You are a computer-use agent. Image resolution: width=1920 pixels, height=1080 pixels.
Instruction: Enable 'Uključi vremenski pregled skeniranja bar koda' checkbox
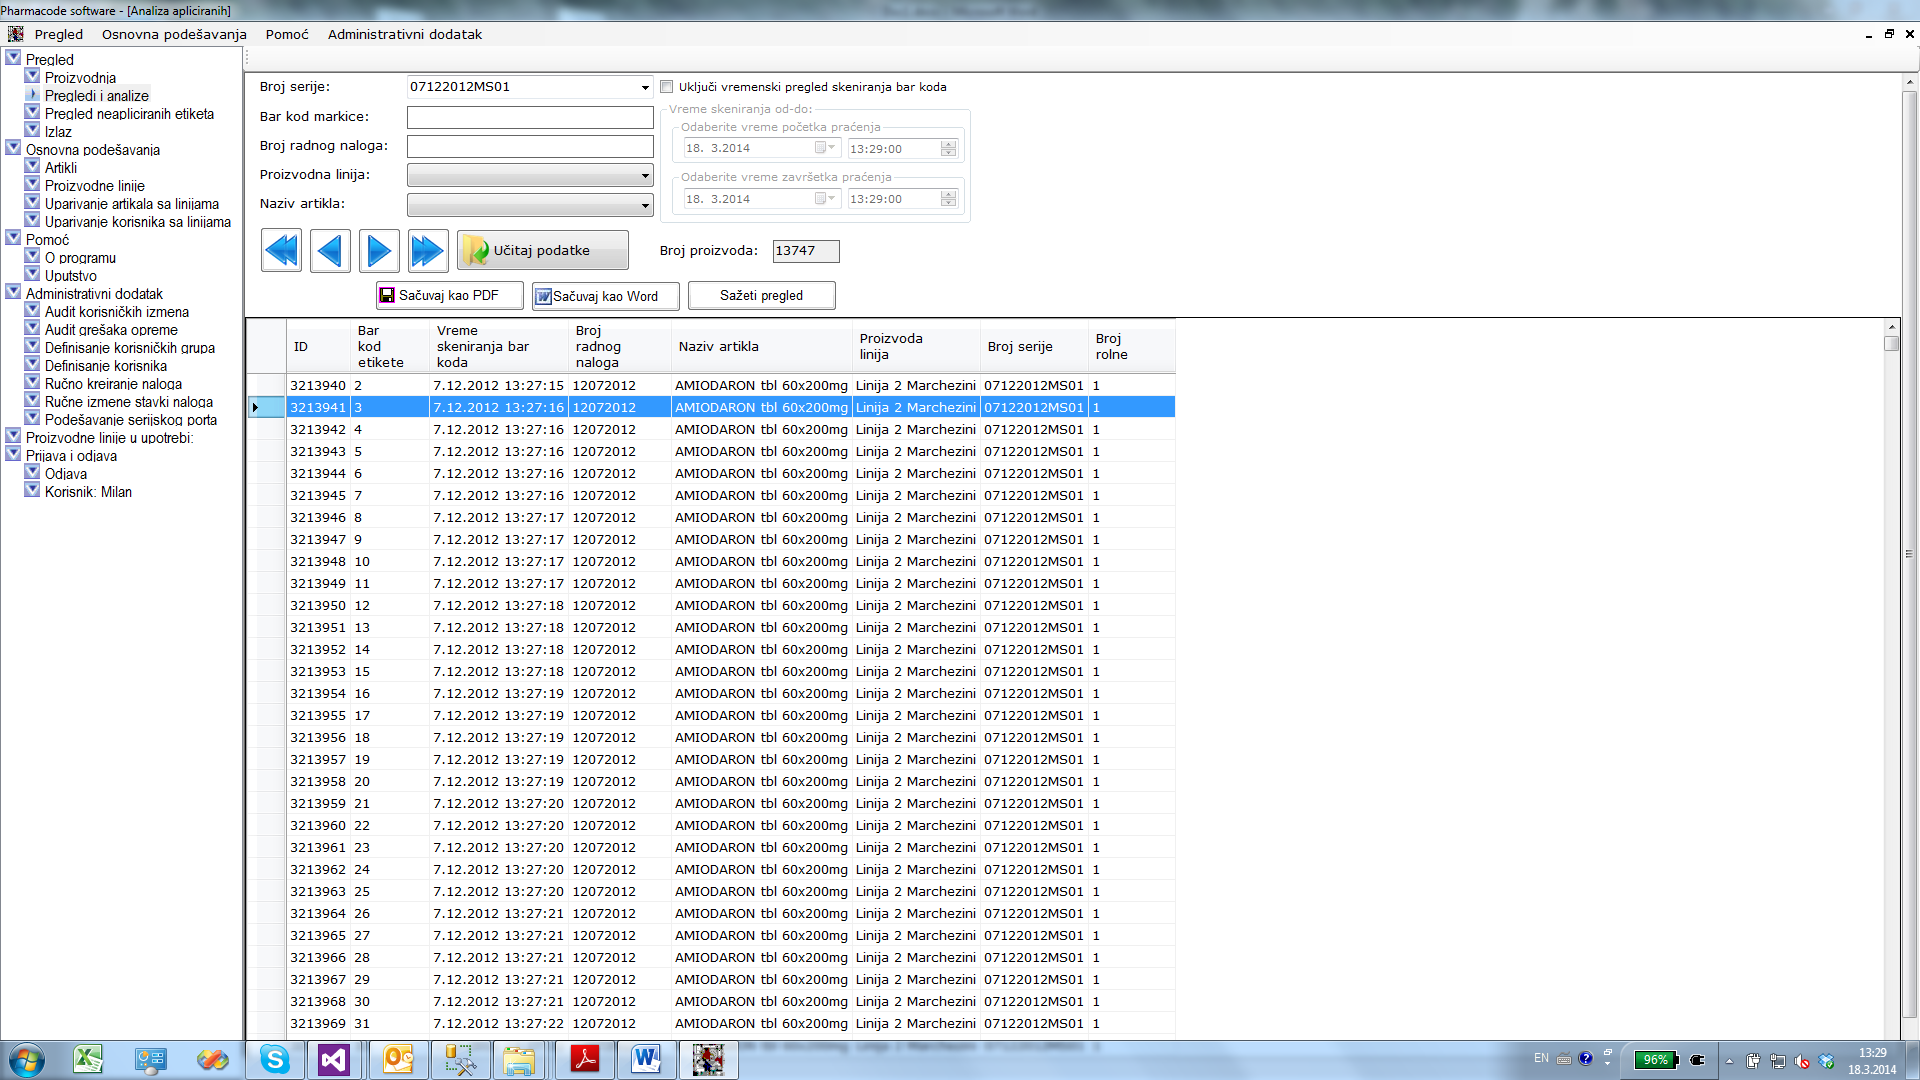(667, 87)
